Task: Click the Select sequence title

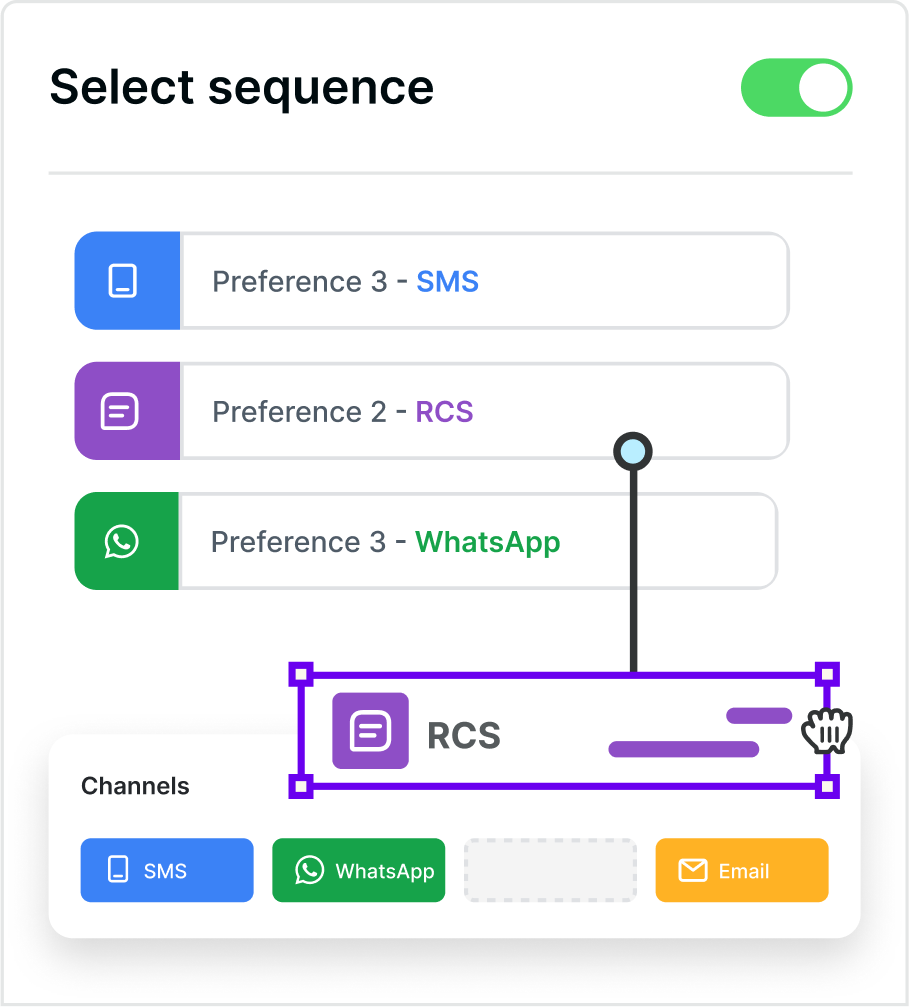Action: (242, 88)
